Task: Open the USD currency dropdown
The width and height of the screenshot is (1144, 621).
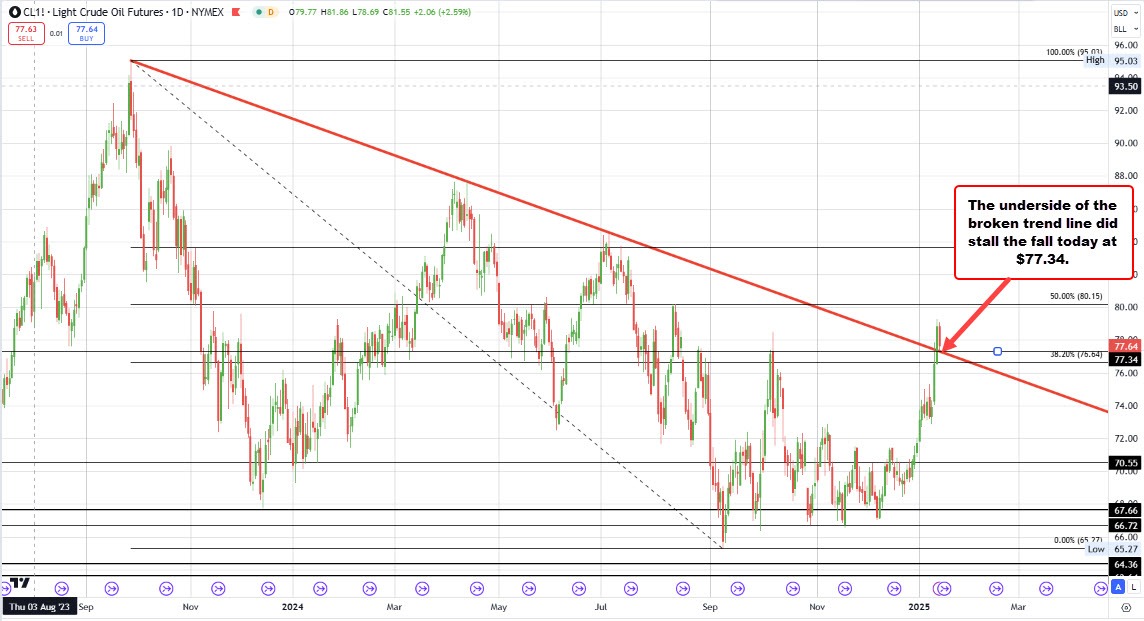Action: coord(1125,12)
